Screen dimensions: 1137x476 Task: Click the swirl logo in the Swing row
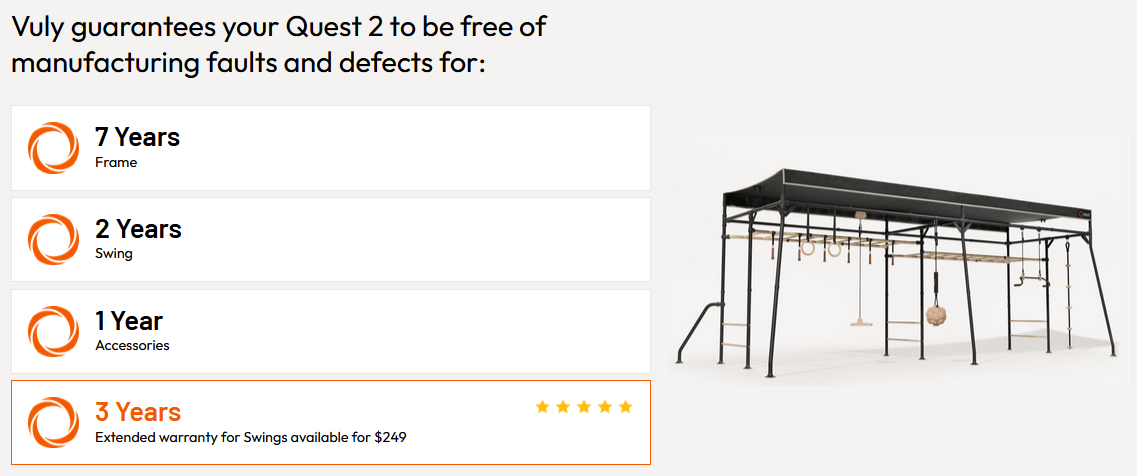tap(53, 239)
